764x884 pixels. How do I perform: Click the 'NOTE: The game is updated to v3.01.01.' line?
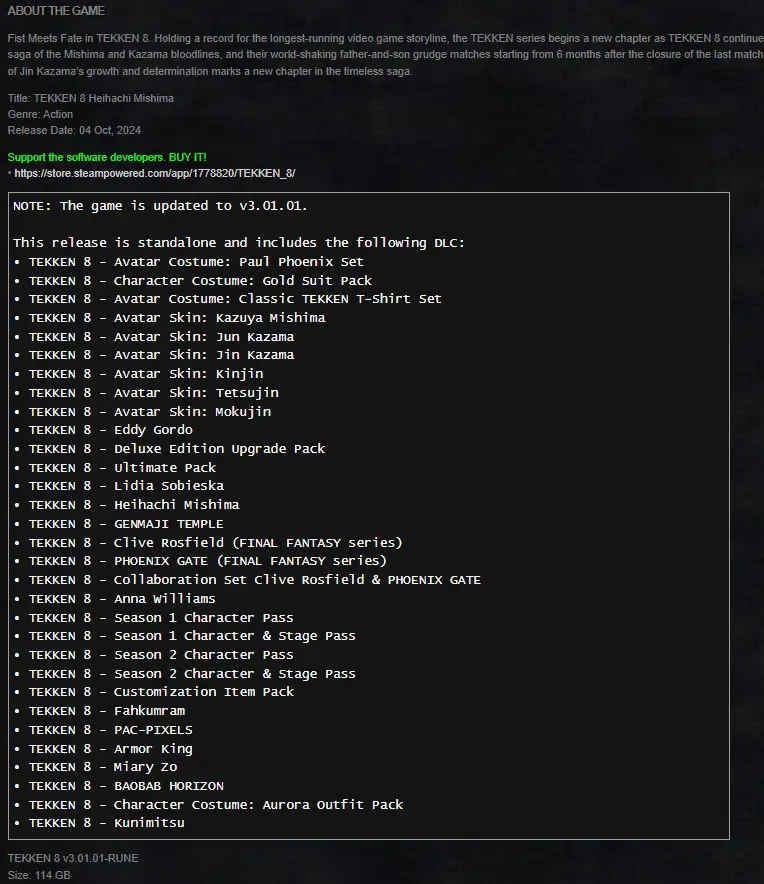point(160,206)
